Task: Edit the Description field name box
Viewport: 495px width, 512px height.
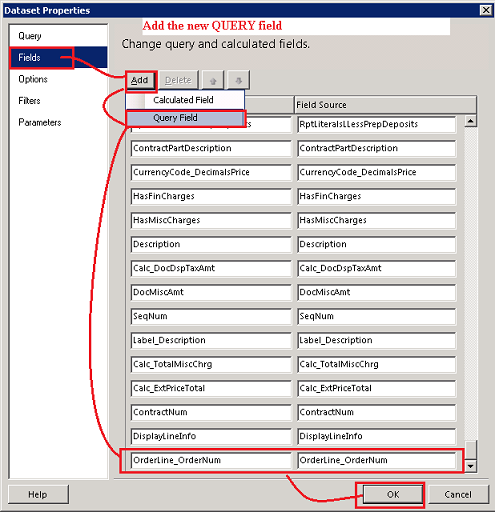Action: click(x=211, y=244)
